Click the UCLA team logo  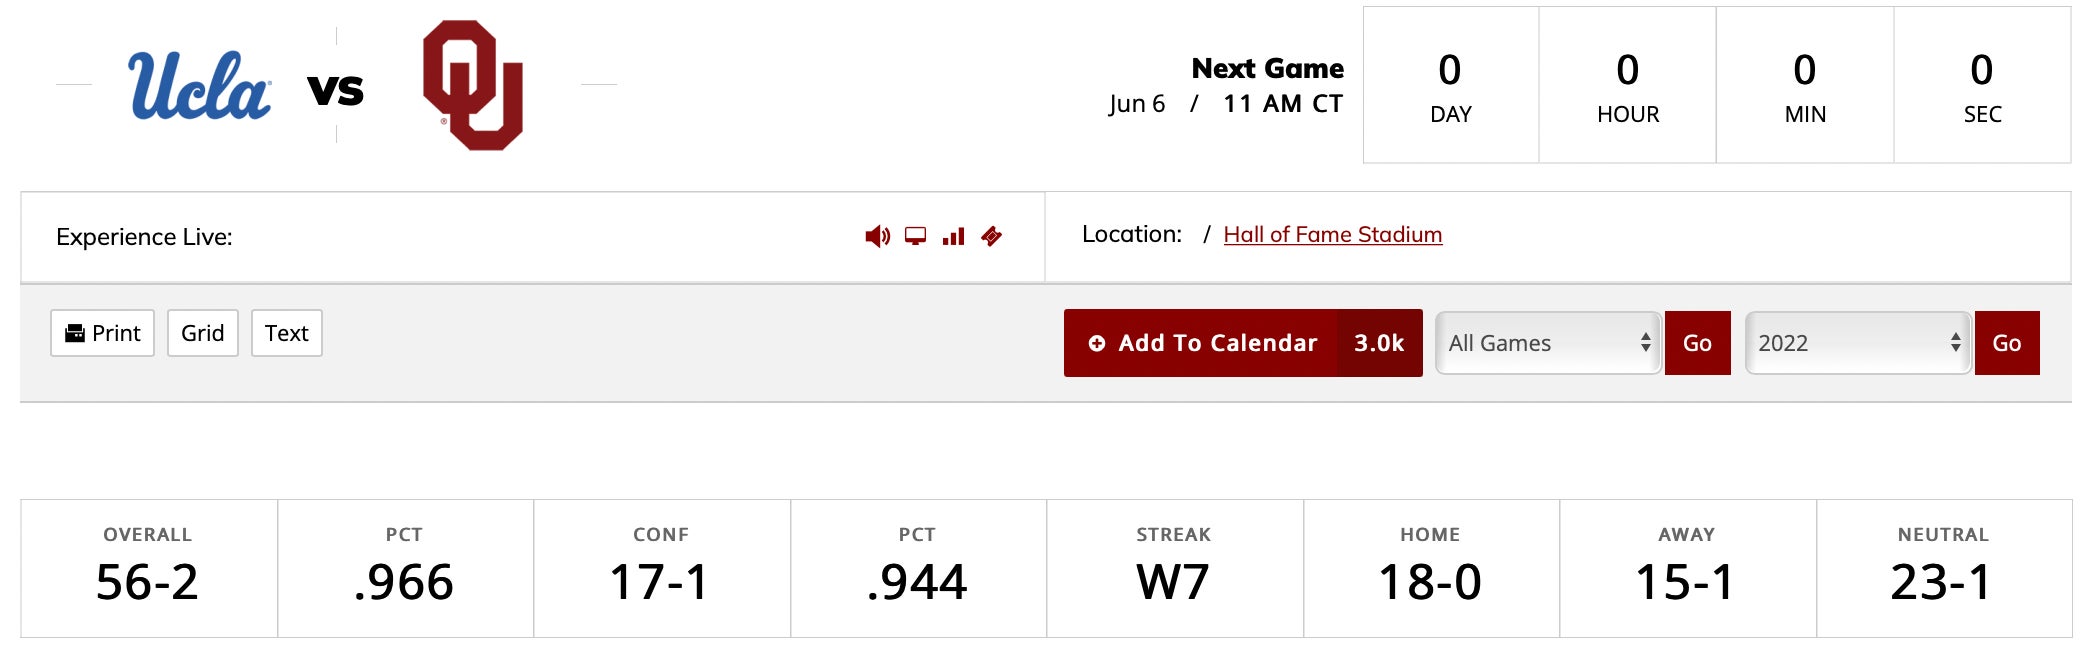(x=199, y=86)
